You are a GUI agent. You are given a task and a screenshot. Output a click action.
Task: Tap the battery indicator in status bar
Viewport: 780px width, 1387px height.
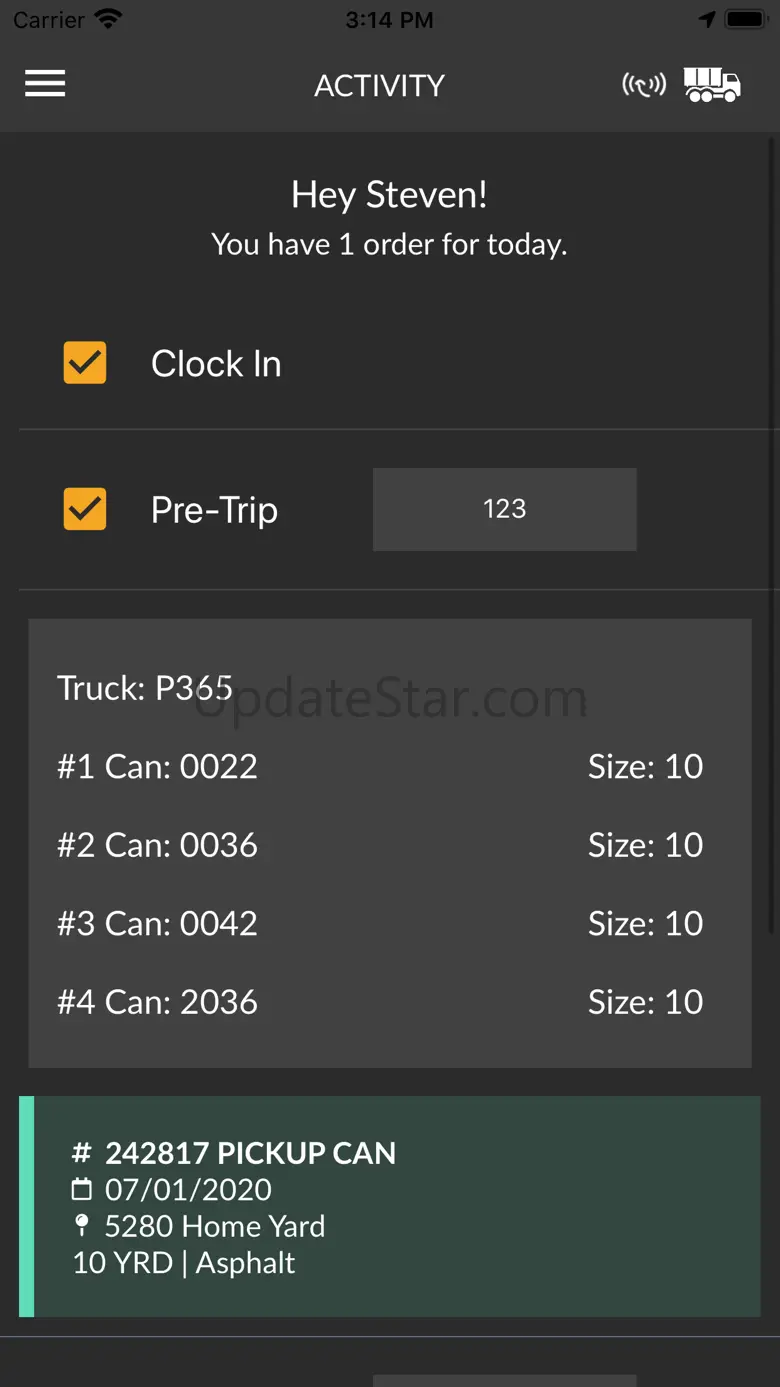746,19
